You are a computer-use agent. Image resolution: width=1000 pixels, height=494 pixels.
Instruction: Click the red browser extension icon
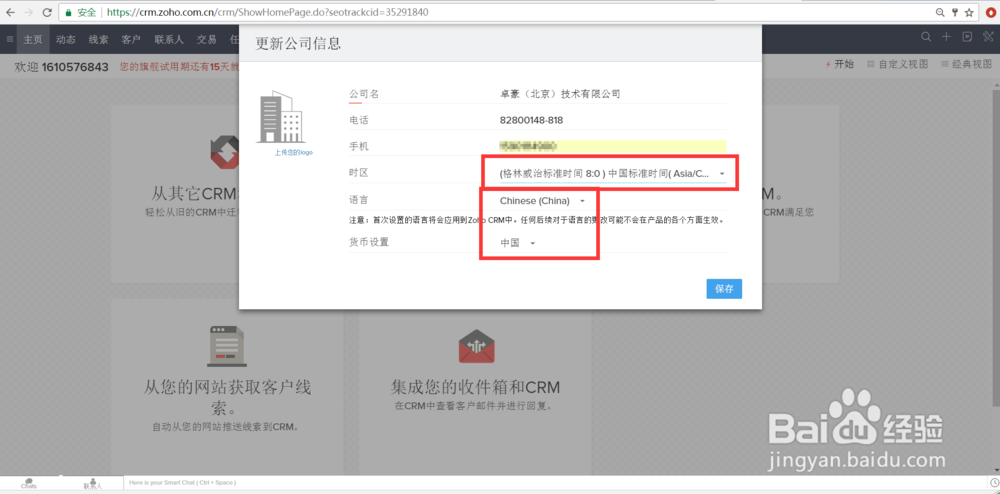(990, 12)
